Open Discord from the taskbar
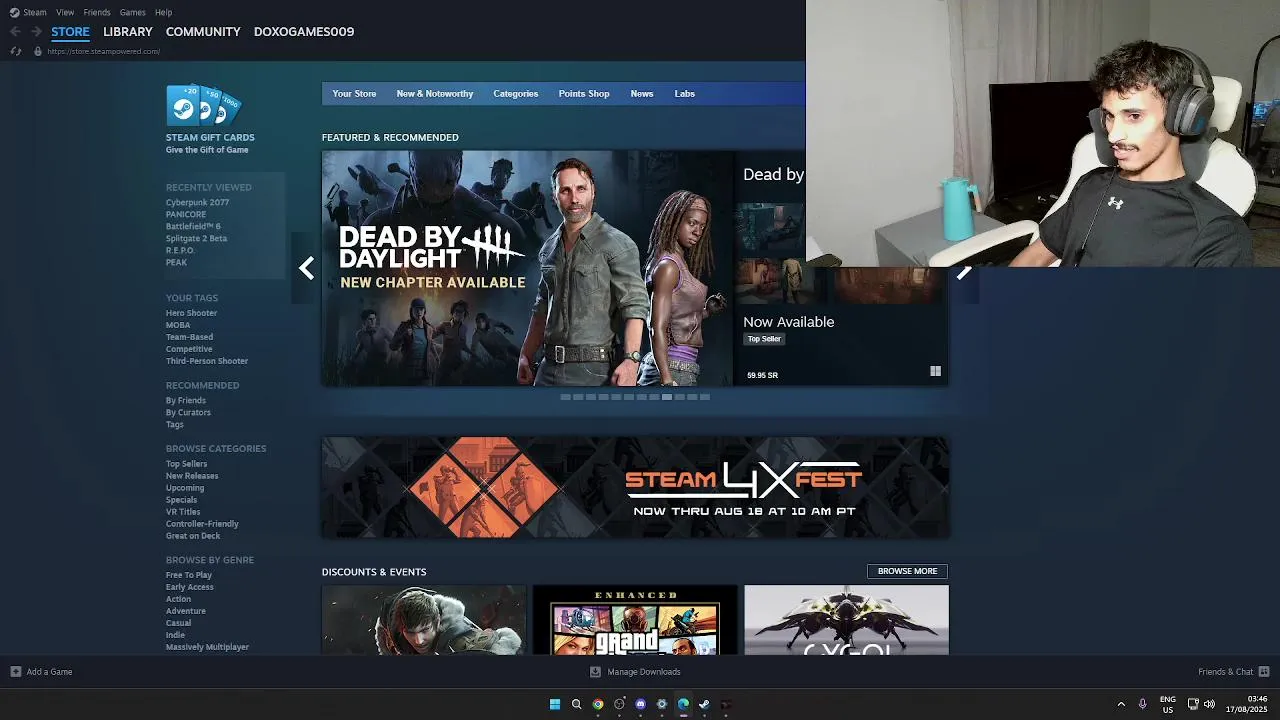Image resolution: width=1280 pixels, height=720 pixels. [641, 704]
